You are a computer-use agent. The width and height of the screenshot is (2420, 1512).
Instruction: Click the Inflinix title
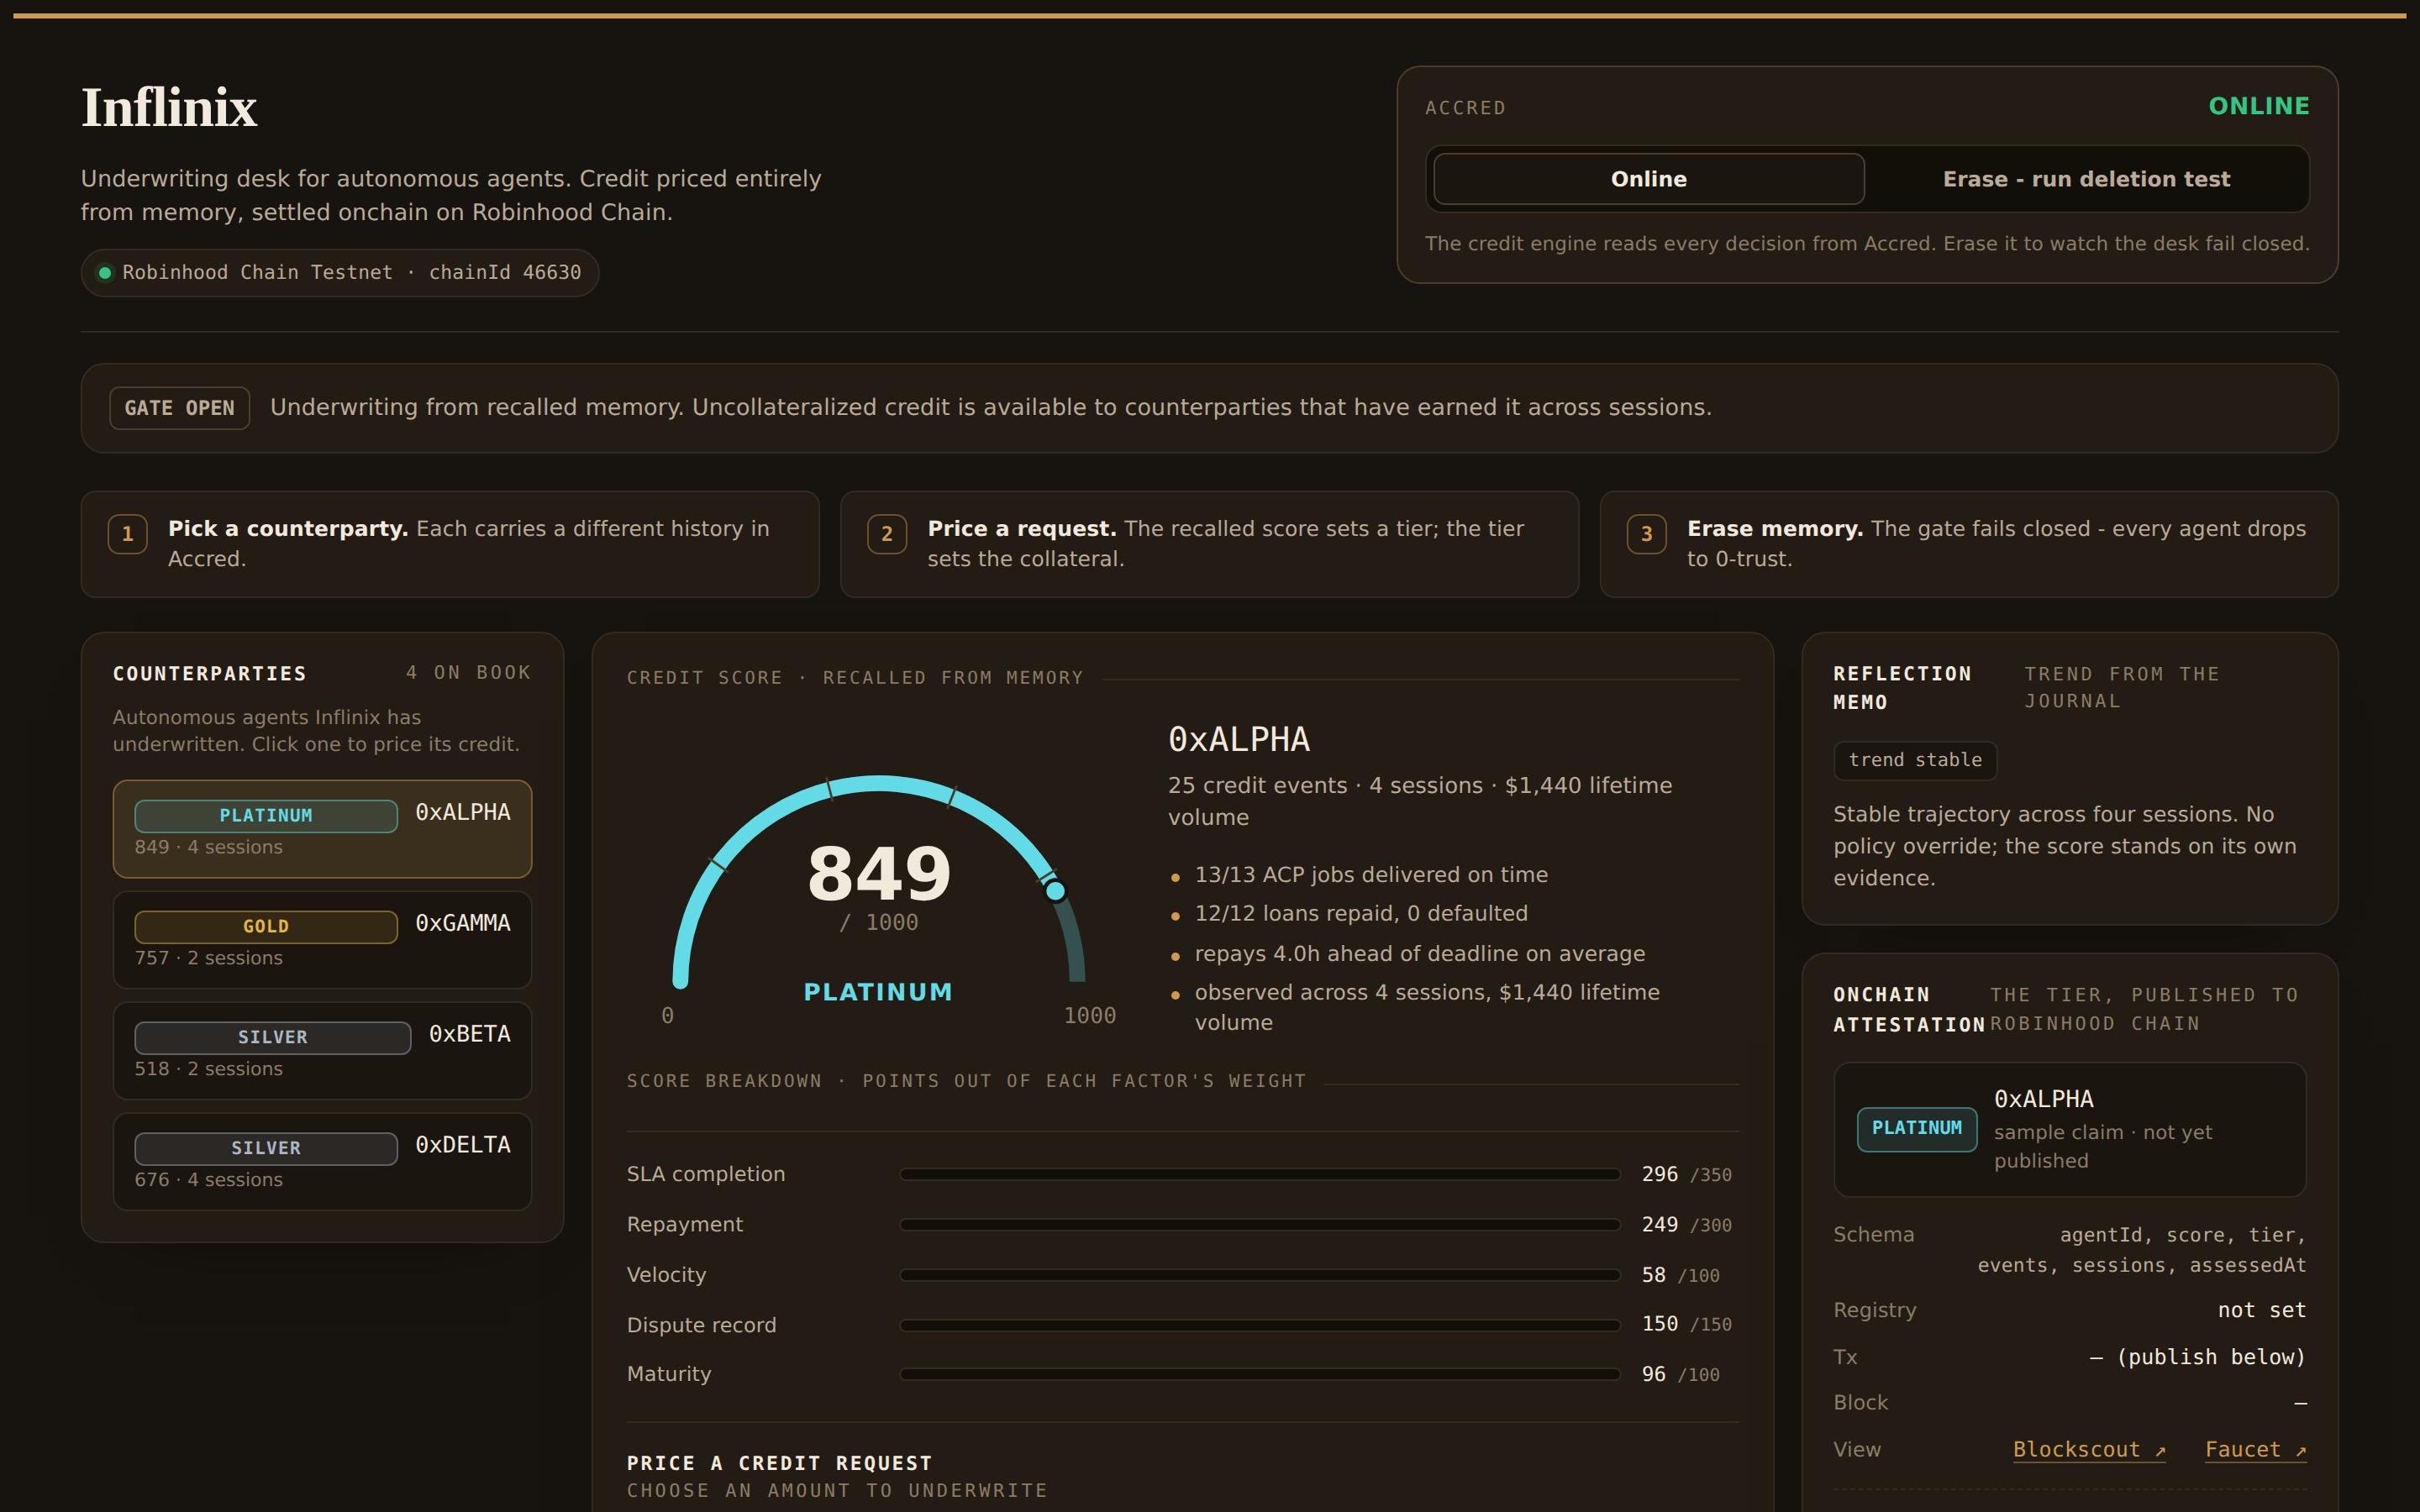[169, 108]
